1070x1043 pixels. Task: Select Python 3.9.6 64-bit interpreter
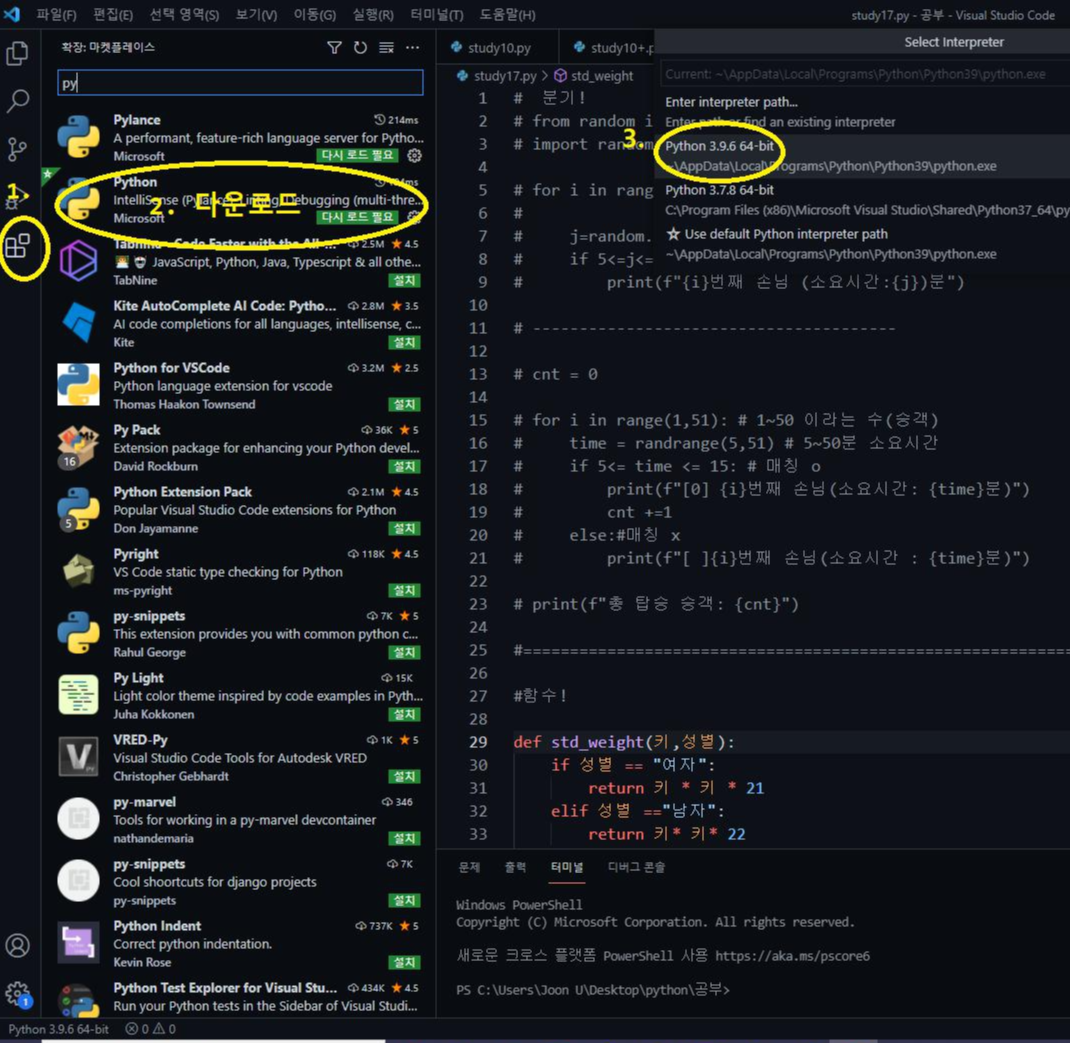click(863, 156)
